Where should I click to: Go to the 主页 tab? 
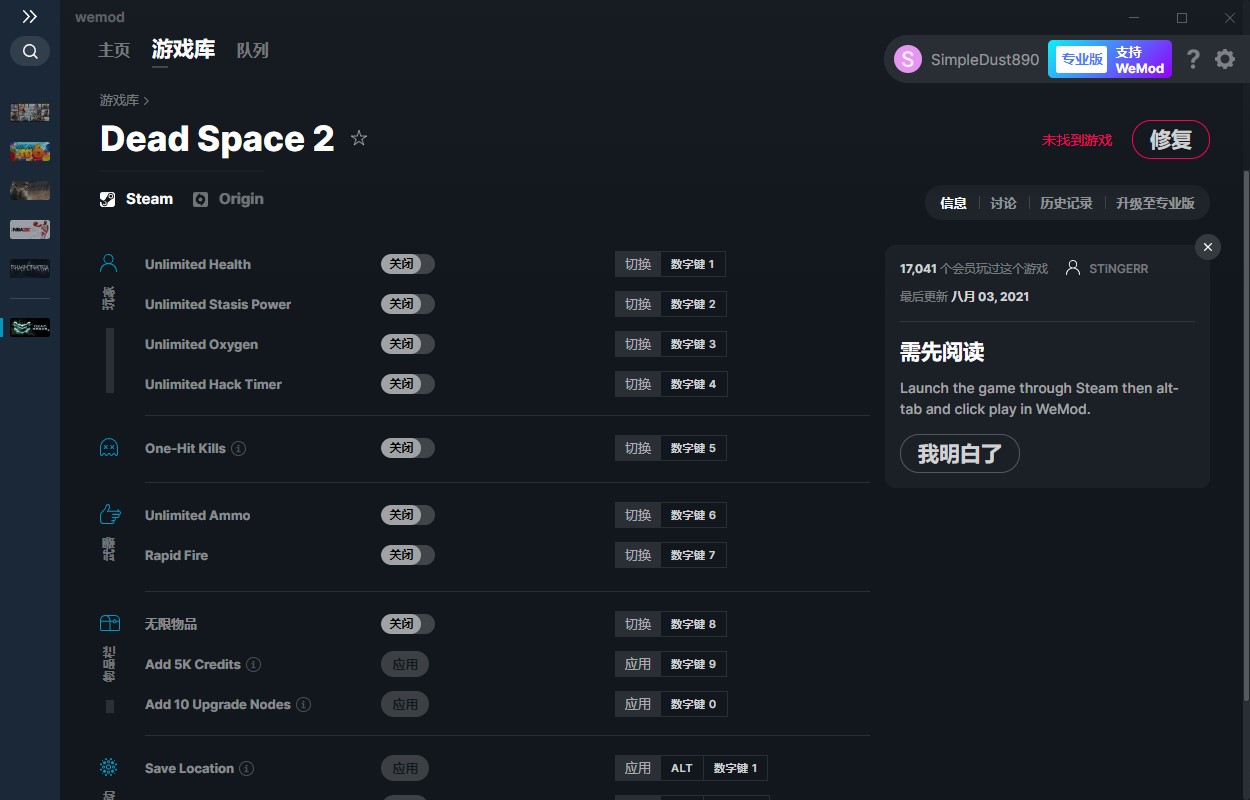114,50
